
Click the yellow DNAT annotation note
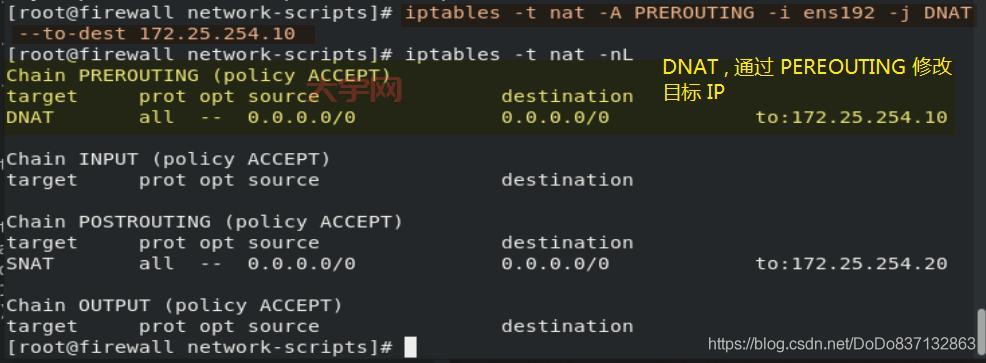(x=807, y=79)
